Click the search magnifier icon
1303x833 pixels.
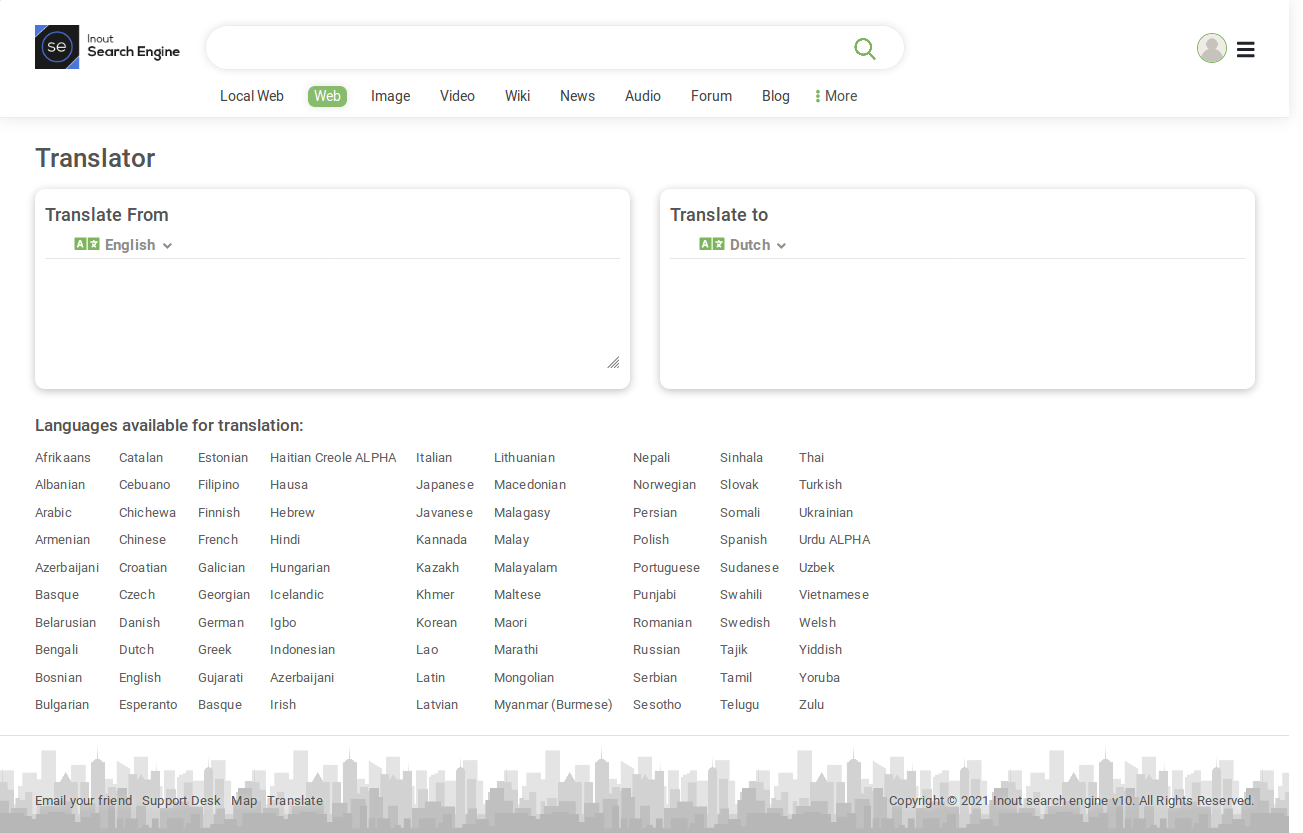point(864,47)
